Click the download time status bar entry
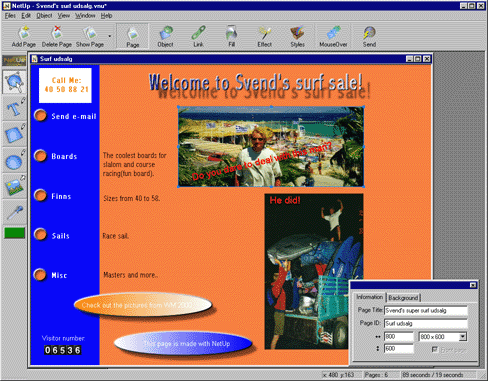The width and height of the screenshot is (488, 381). [x=438, y=375]
